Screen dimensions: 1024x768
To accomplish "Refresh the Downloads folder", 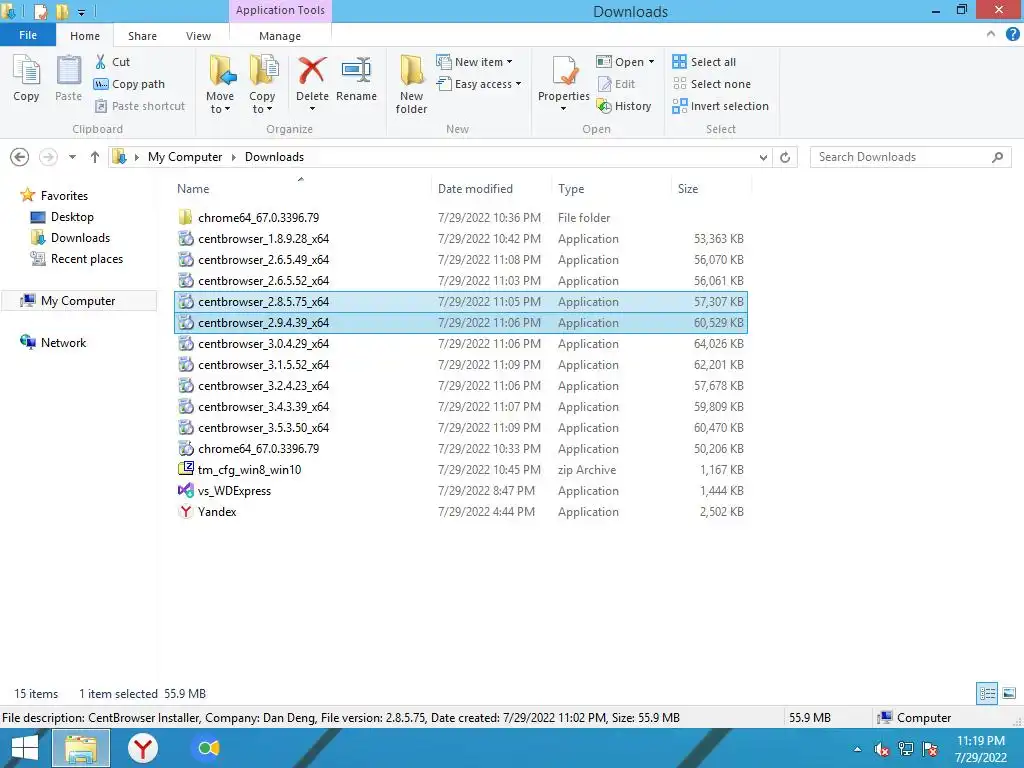I will (x=785, y=157).
